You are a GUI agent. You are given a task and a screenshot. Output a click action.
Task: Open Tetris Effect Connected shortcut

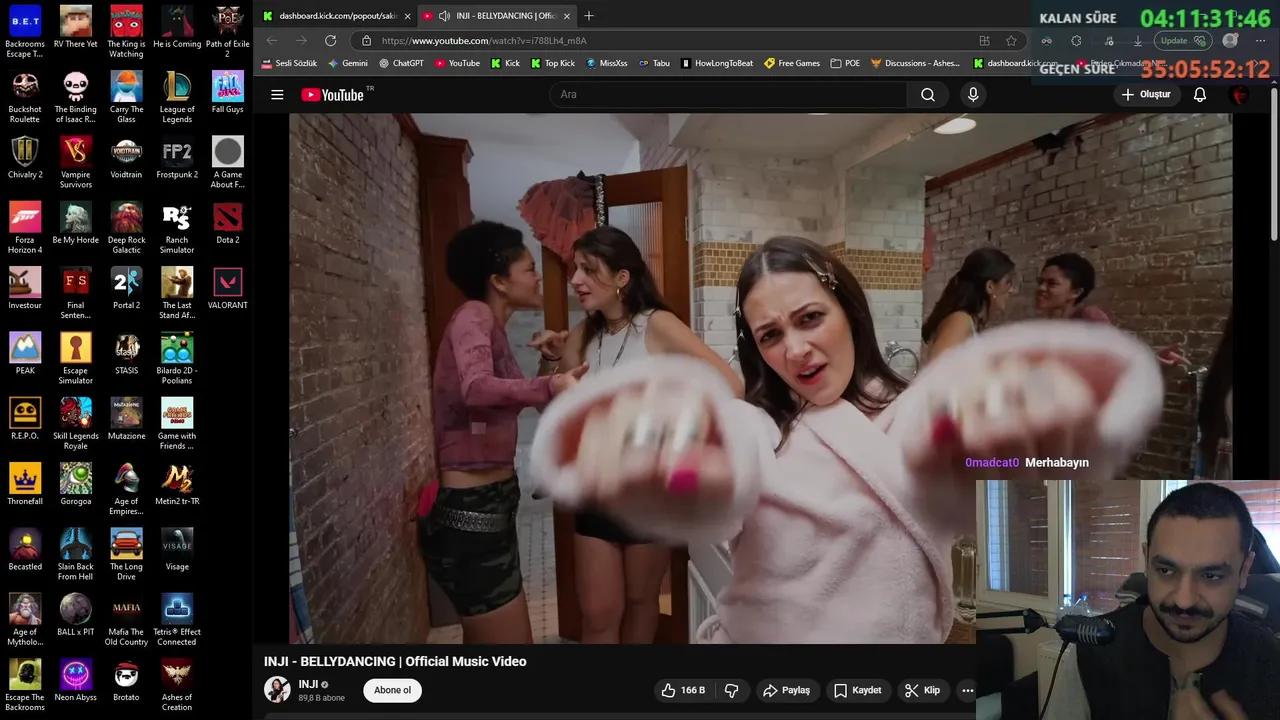177,620
